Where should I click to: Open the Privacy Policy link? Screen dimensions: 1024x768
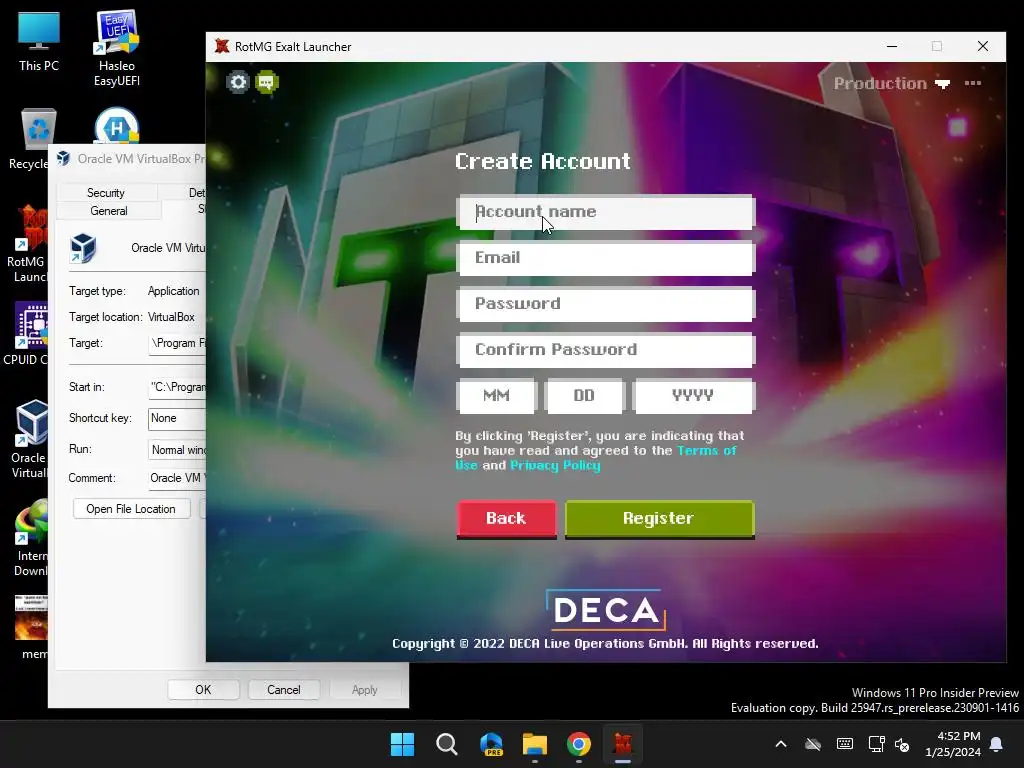click(555, 466)
